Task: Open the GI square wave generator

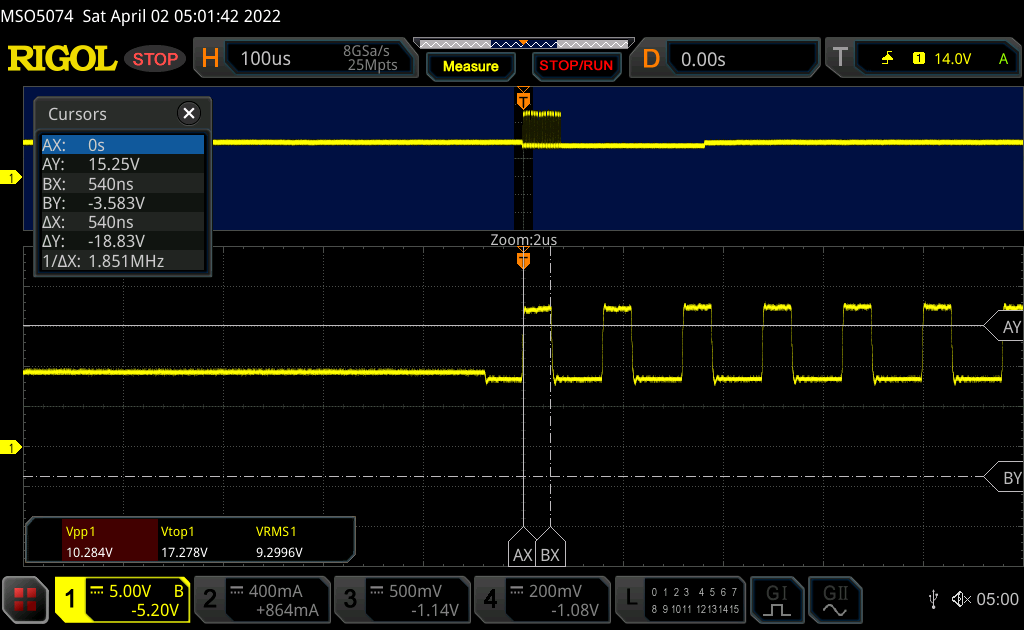Action: coord(776,599)
